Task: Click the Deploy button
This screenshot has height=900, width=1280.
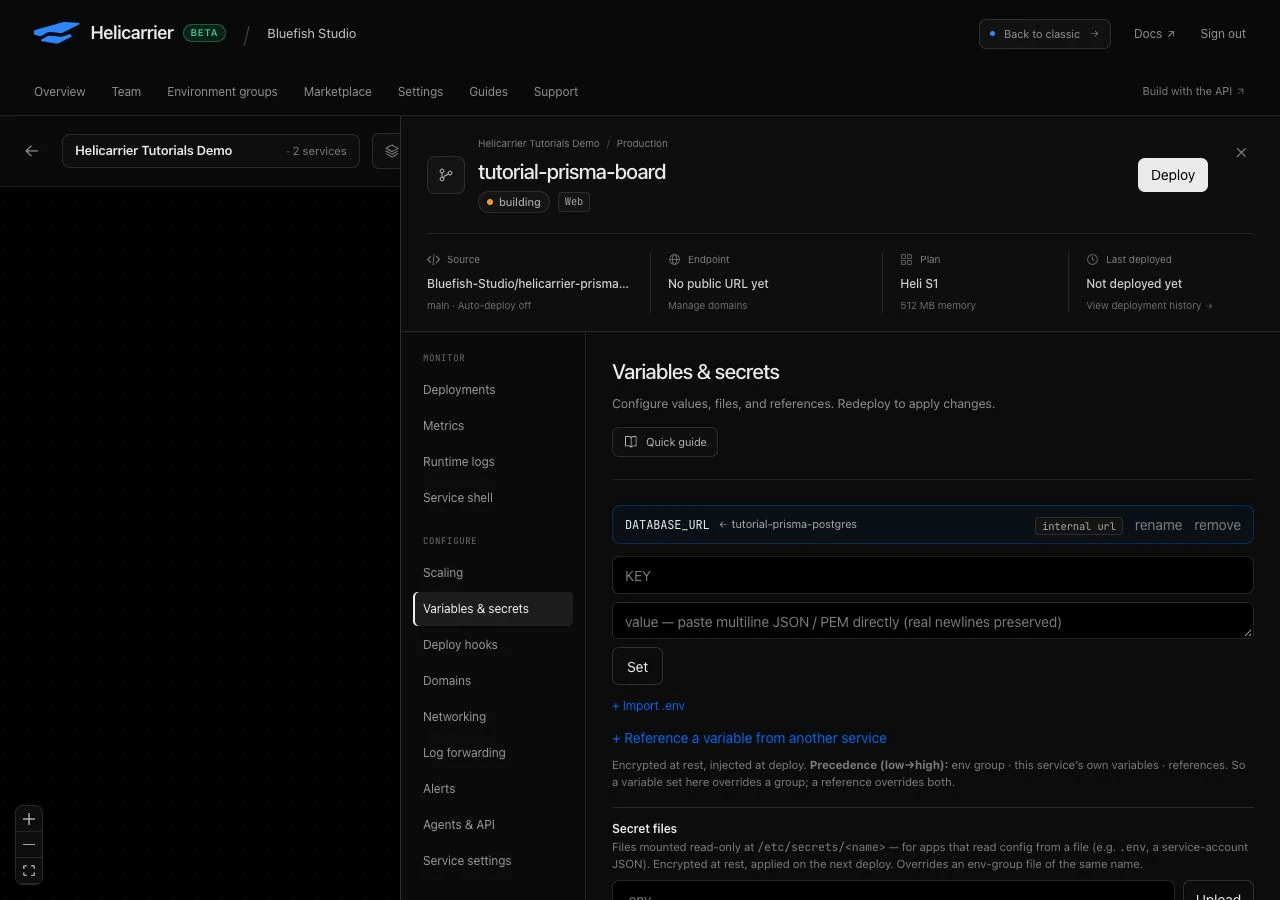Action: pos(1173,175)
